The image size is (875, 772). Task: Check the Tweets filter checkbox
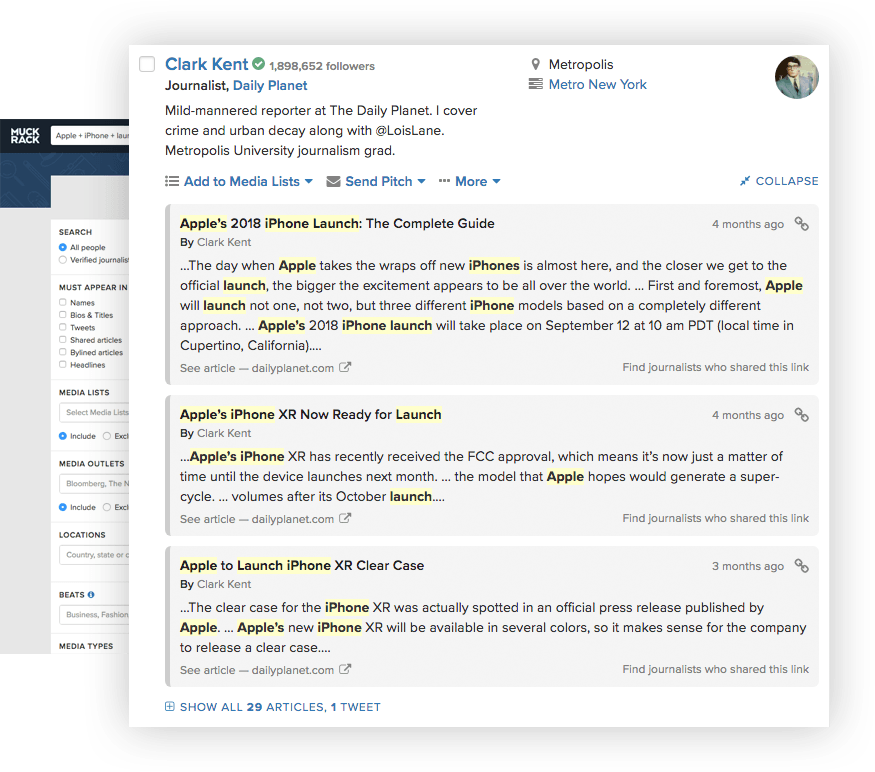pyautogui.click(x=63, y=327)
